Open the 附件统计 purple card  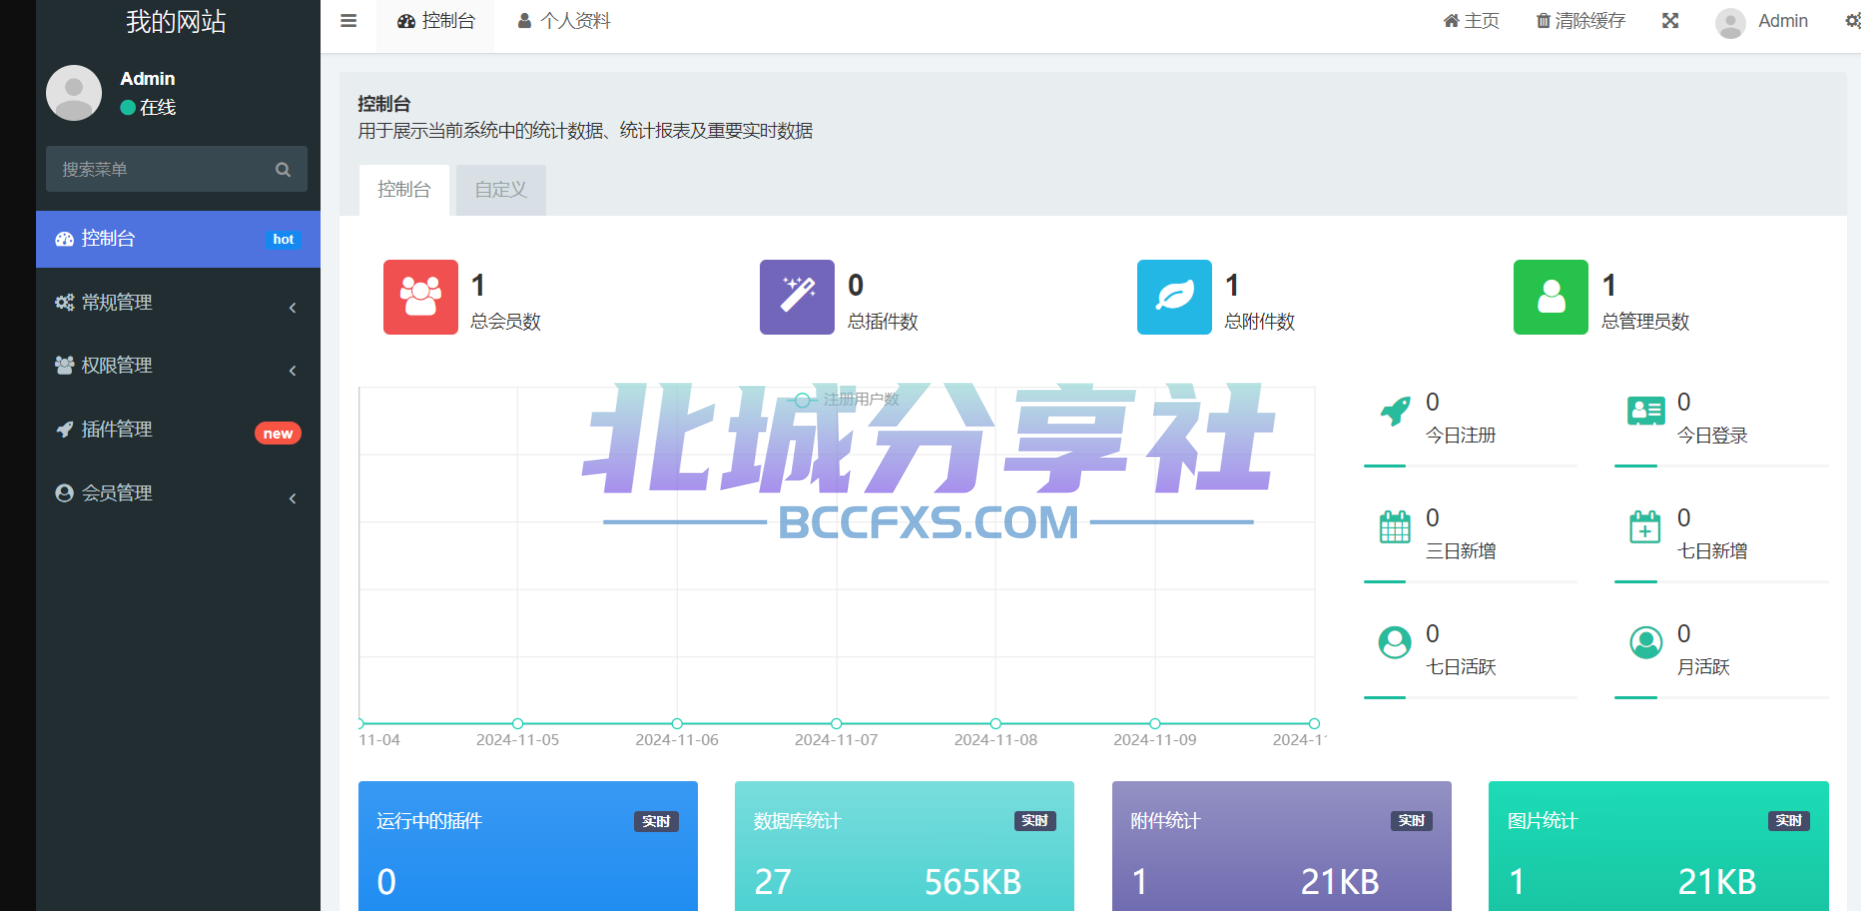(x=1282, y=846)
